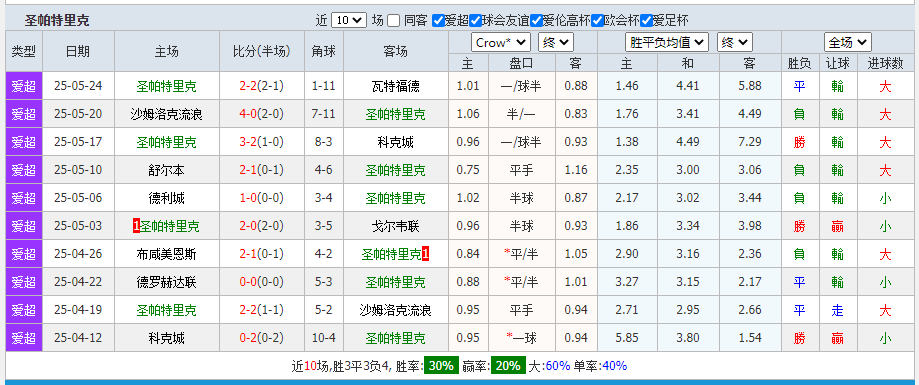Open 戈尔韦联 away team link

[x=396, y=226]
